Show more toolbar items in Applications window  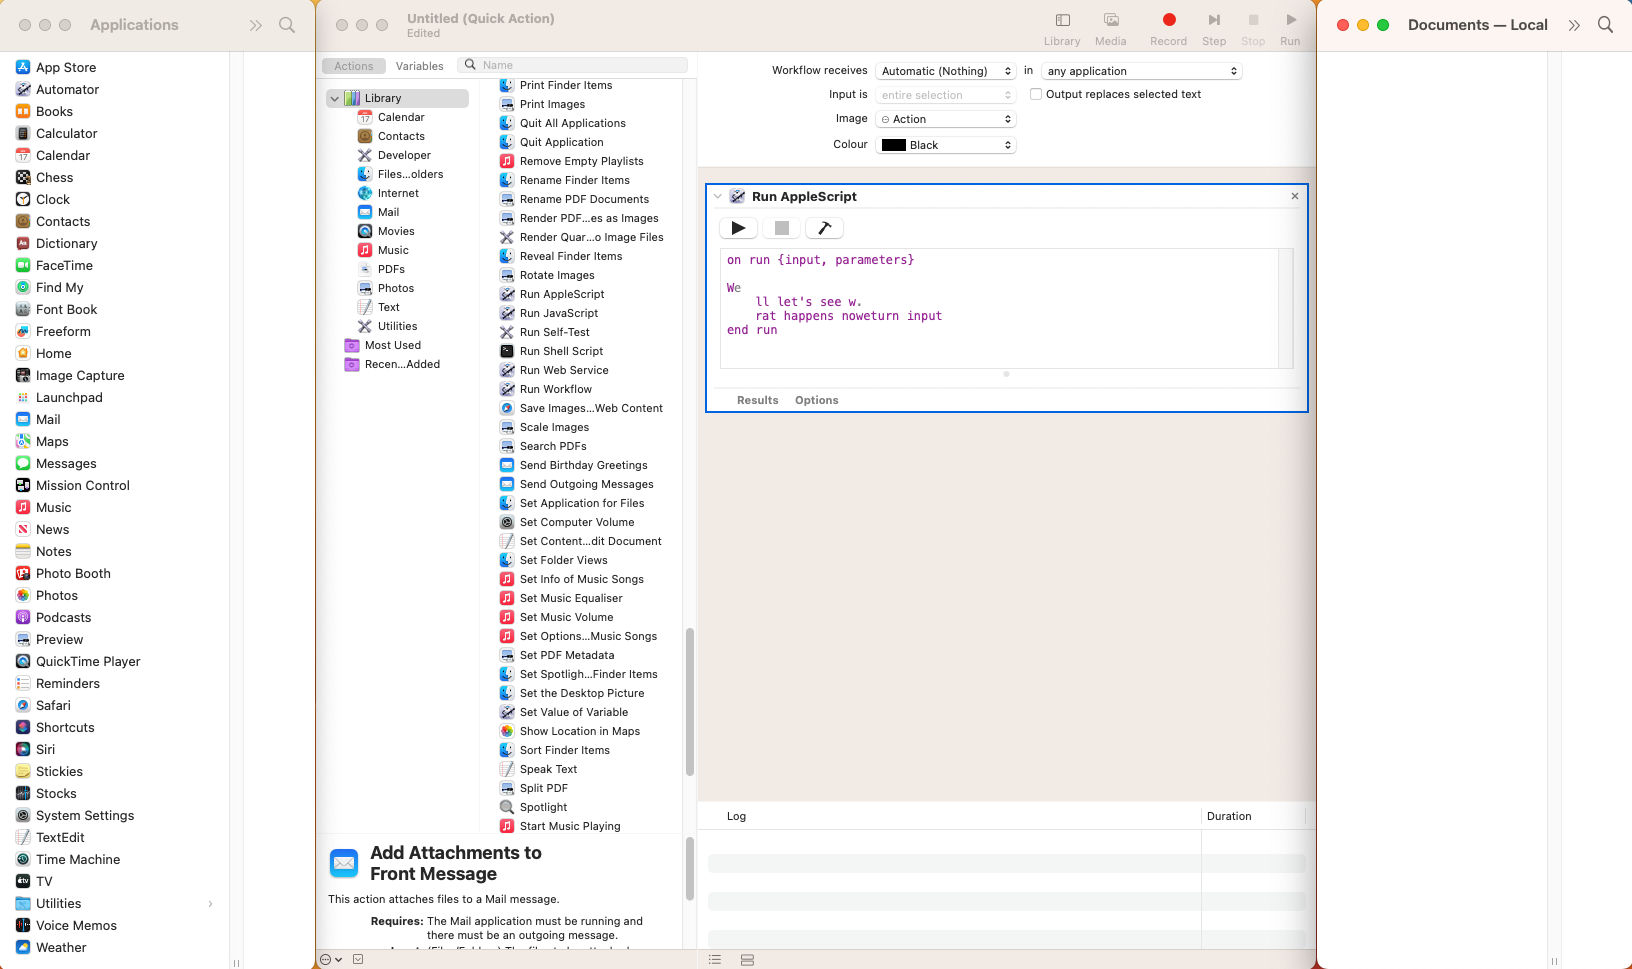click(x=256, y=25)
